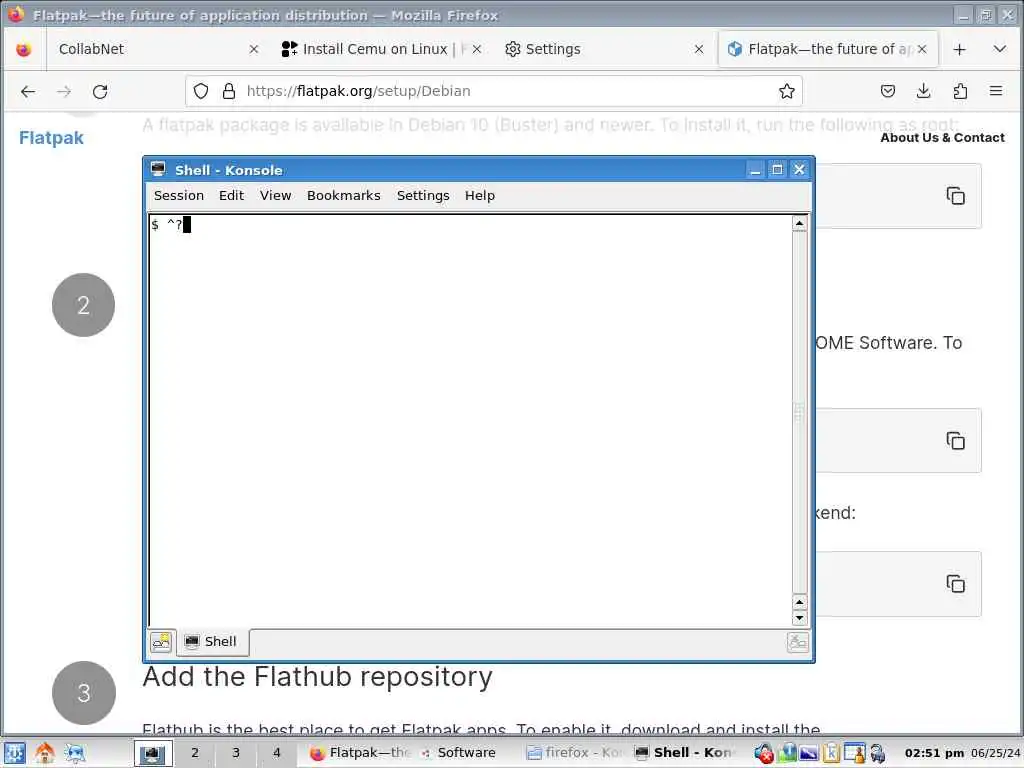Open the home folder taskbar icon
This screenshot has width=1024, height=768.
44,753
